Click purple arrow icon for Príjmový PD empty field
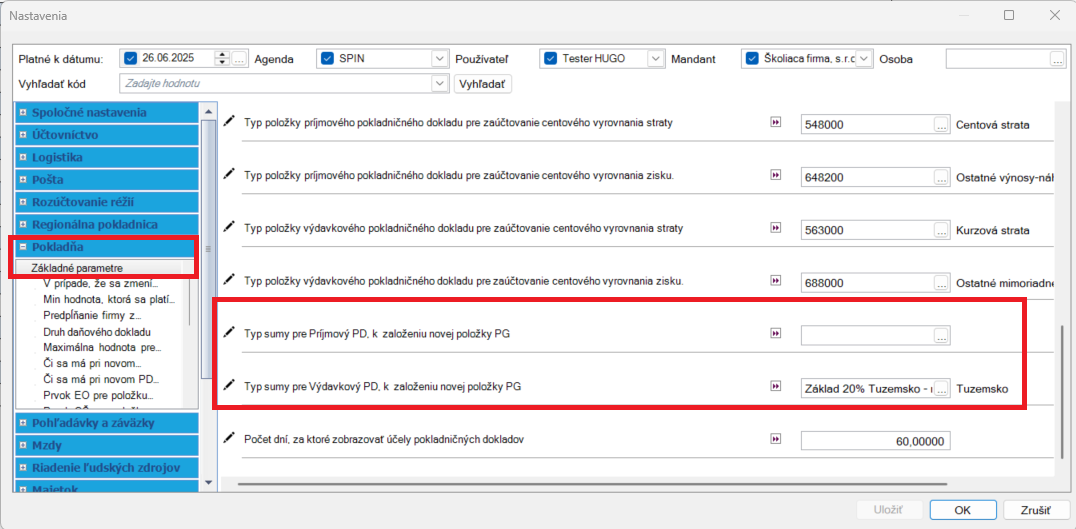 [x=776, y=333]
